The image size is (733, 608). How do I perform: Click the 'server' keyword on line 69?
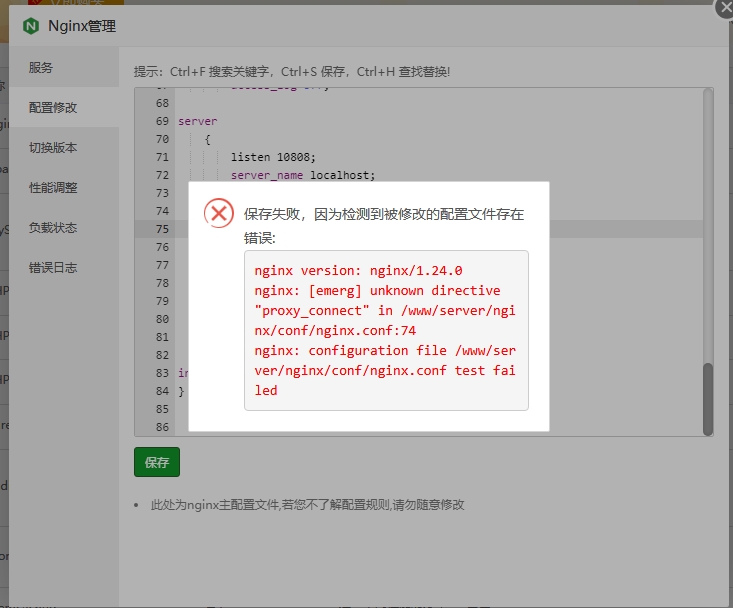point(197,121)
